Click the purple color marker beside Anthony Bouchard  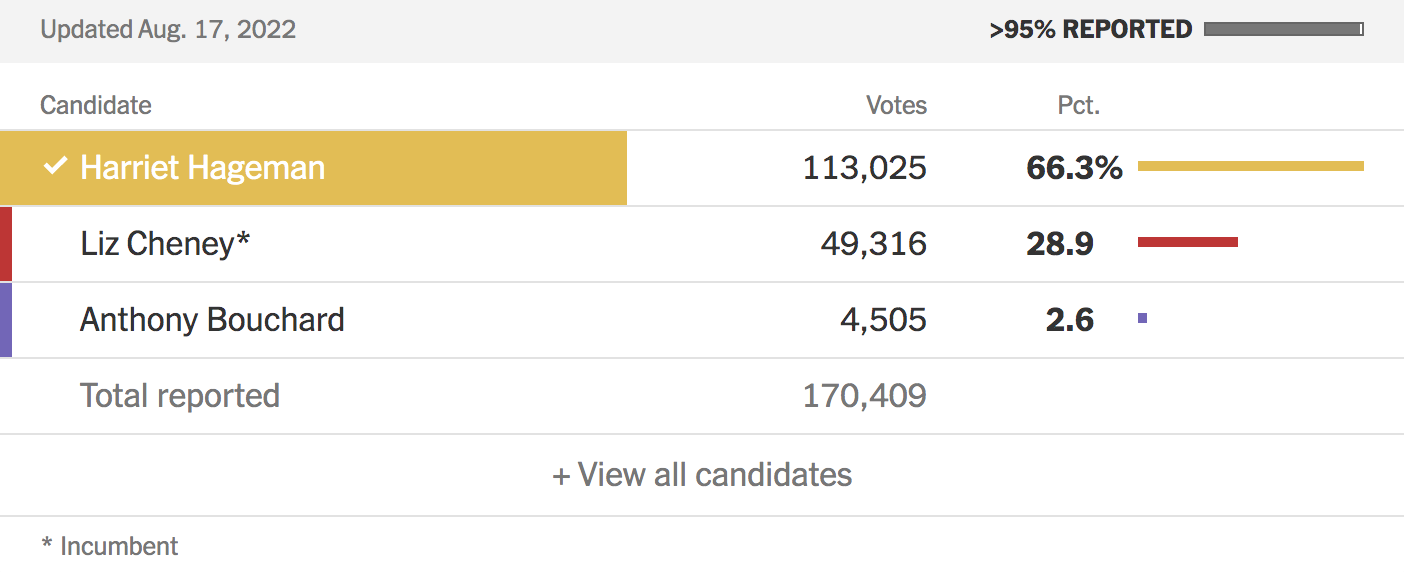coord(6,320)
